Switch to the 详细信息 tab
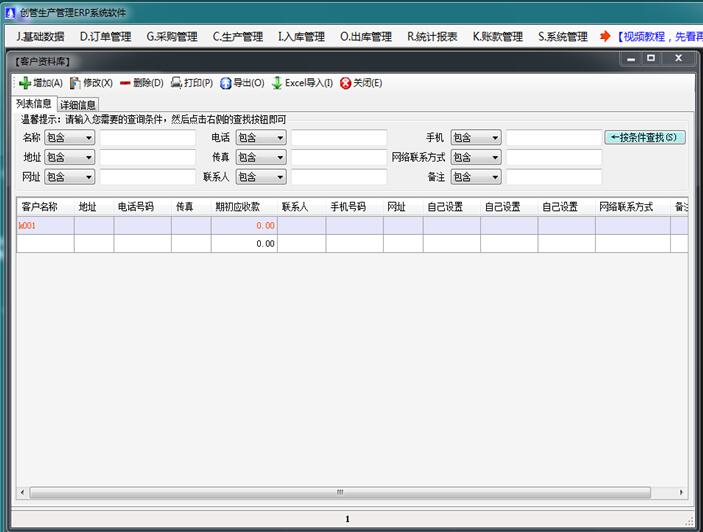703x532 pixels. point(78,104)
